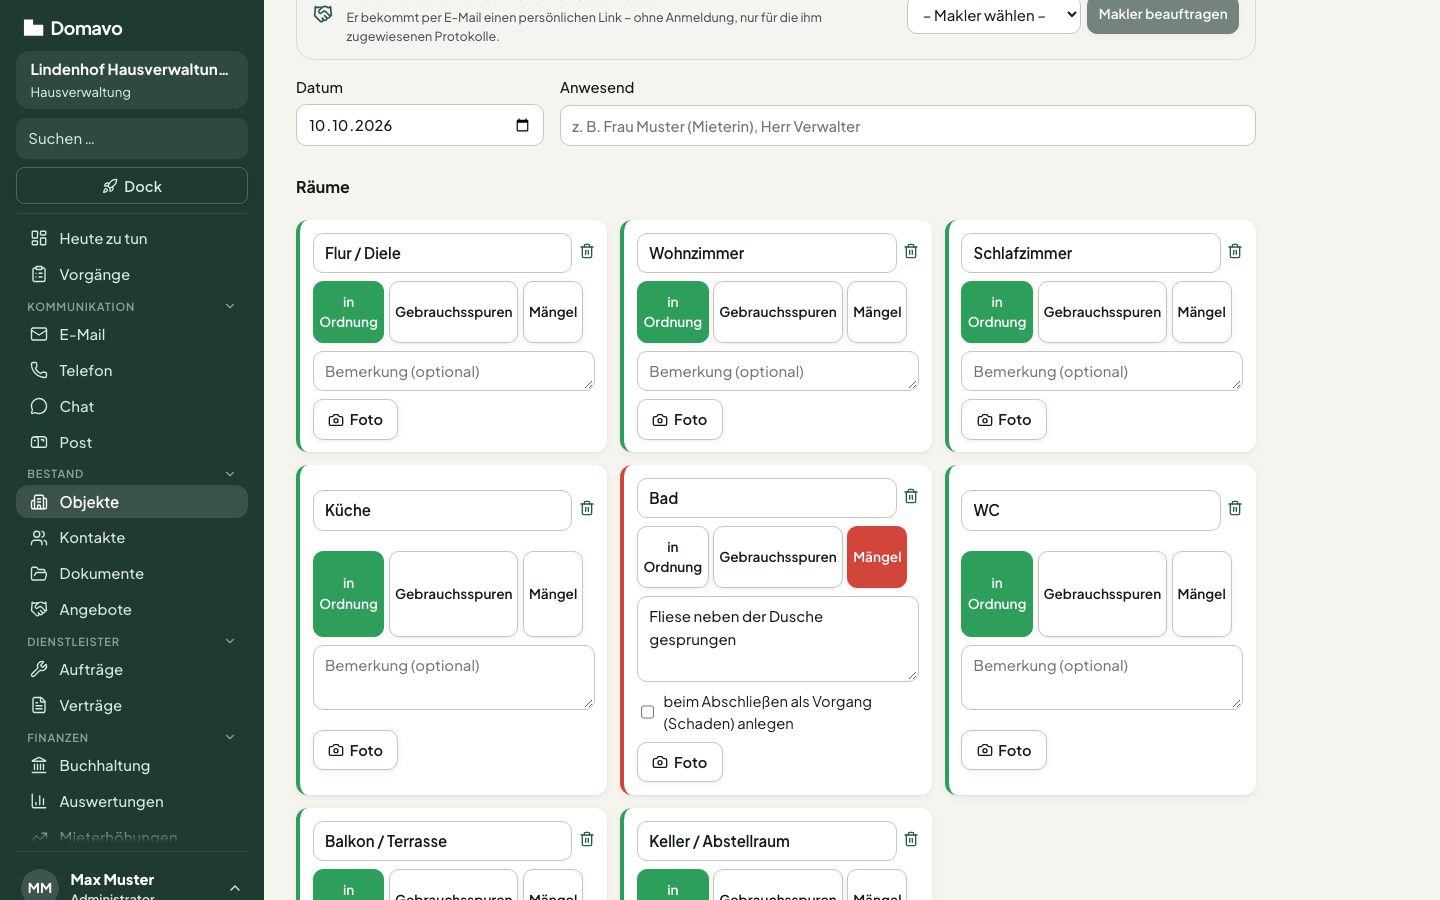Set Flur / Diele to Mängel
Screen dimensions: 1440x900
pos(553,312)
